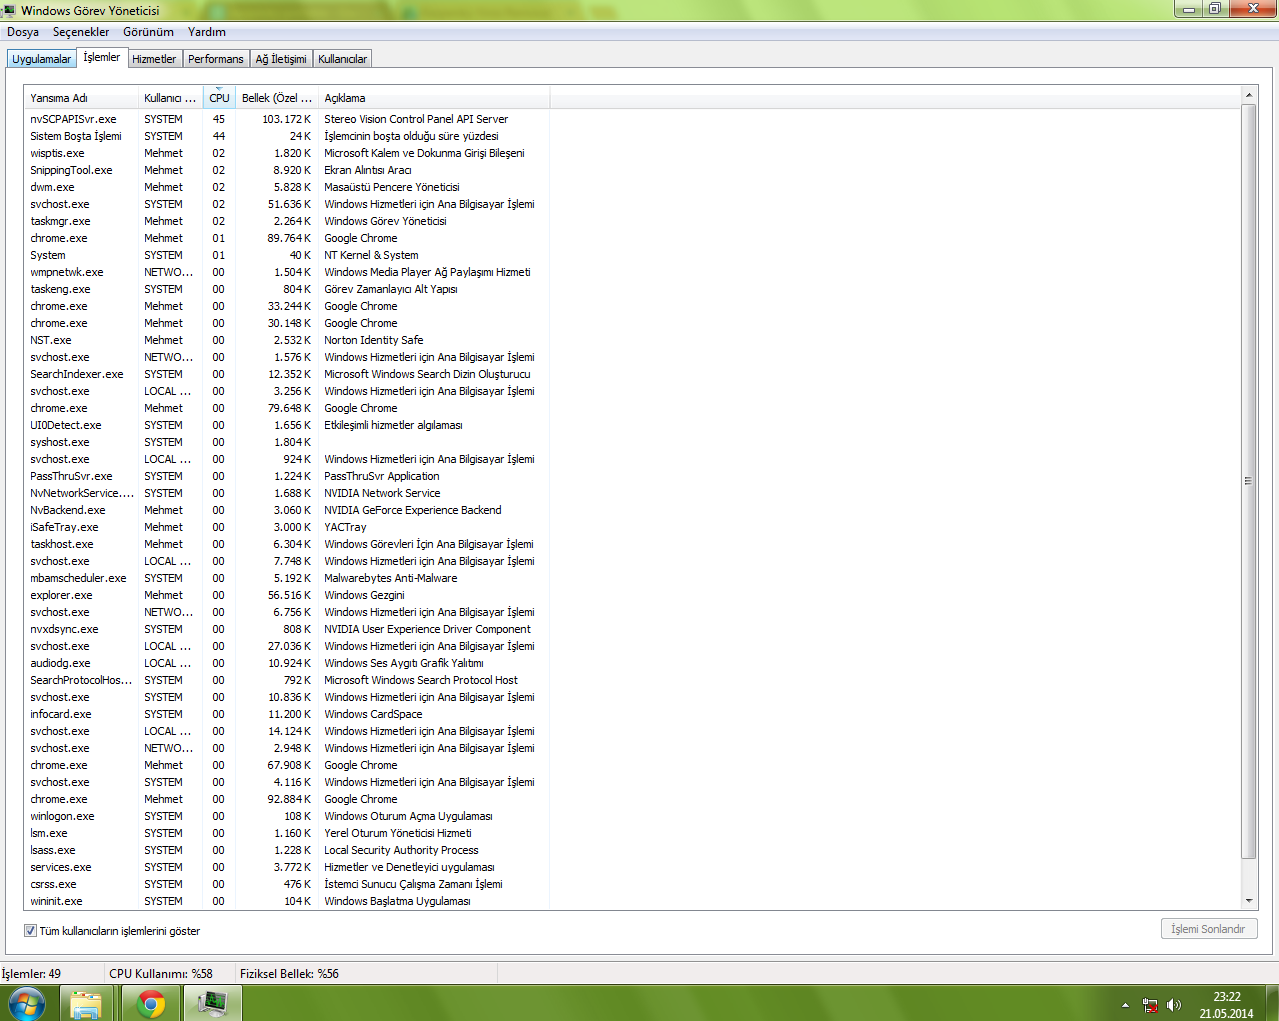1279x1021 pixels.
Task: Sort by the Kullanıcı column header
Action: tap(170, 98)
